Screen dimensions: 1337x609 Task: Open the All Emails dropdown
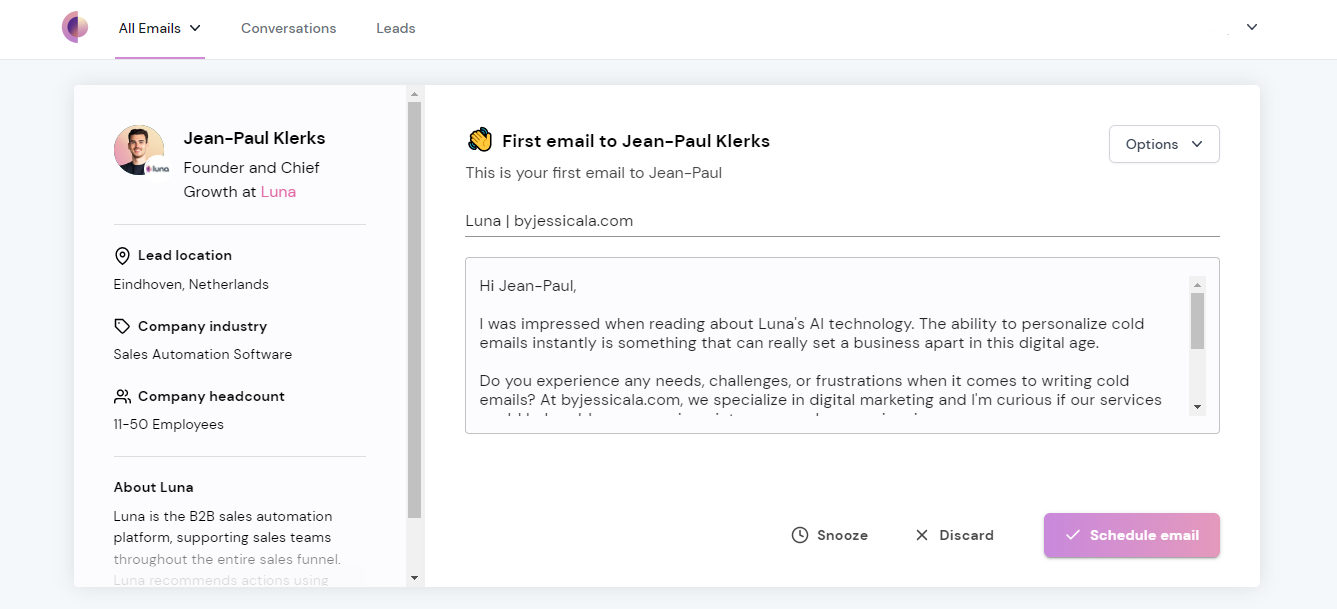pyautogui.click(x=160, y=28)
